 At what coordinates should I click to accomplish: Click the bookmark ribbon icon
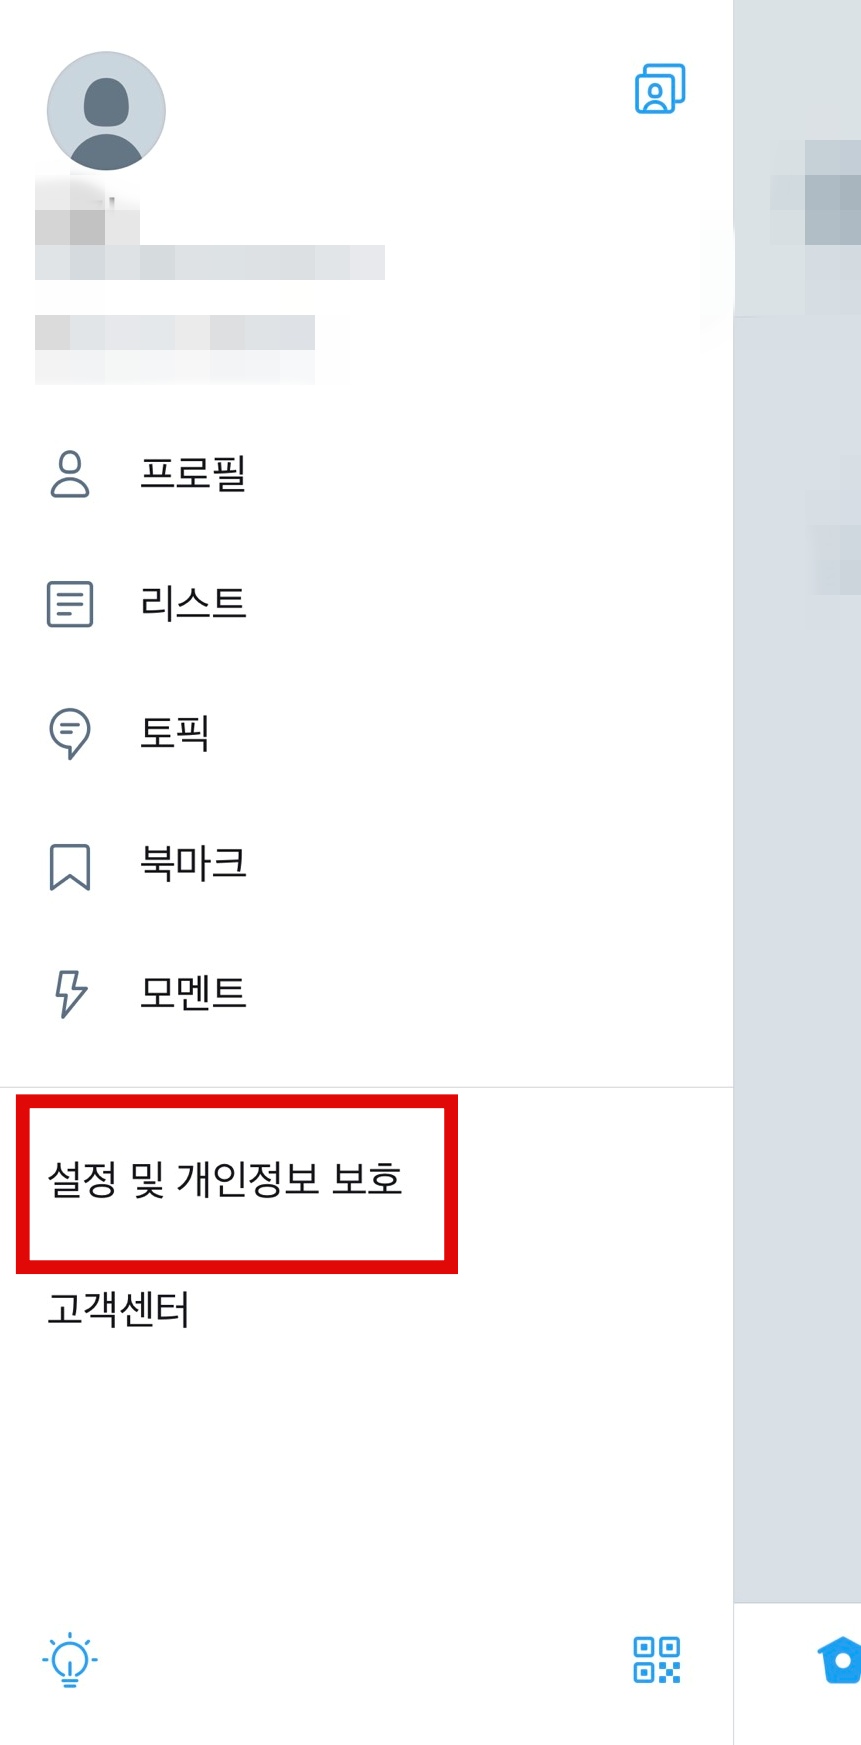point(70,866)
